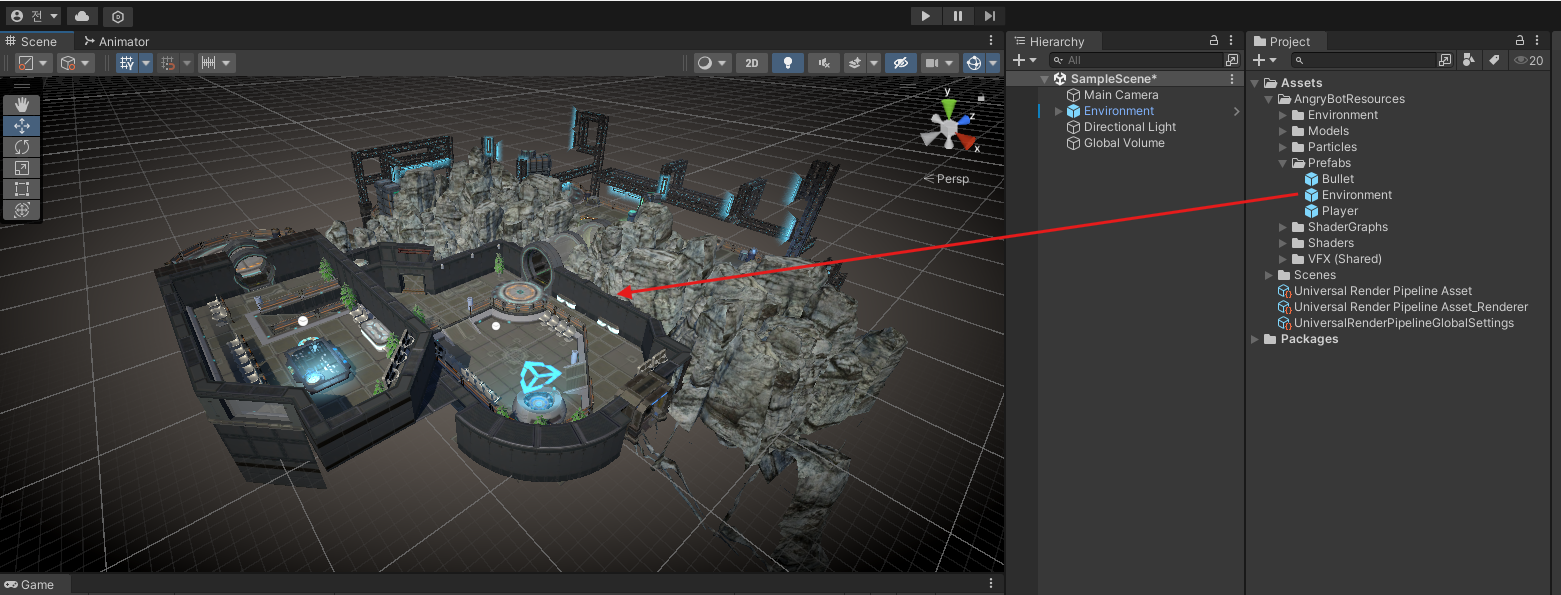Toggle grid visibility in the Scene view
The height and width of the screenshot is (595, 1561).
[x=127, y=63]
